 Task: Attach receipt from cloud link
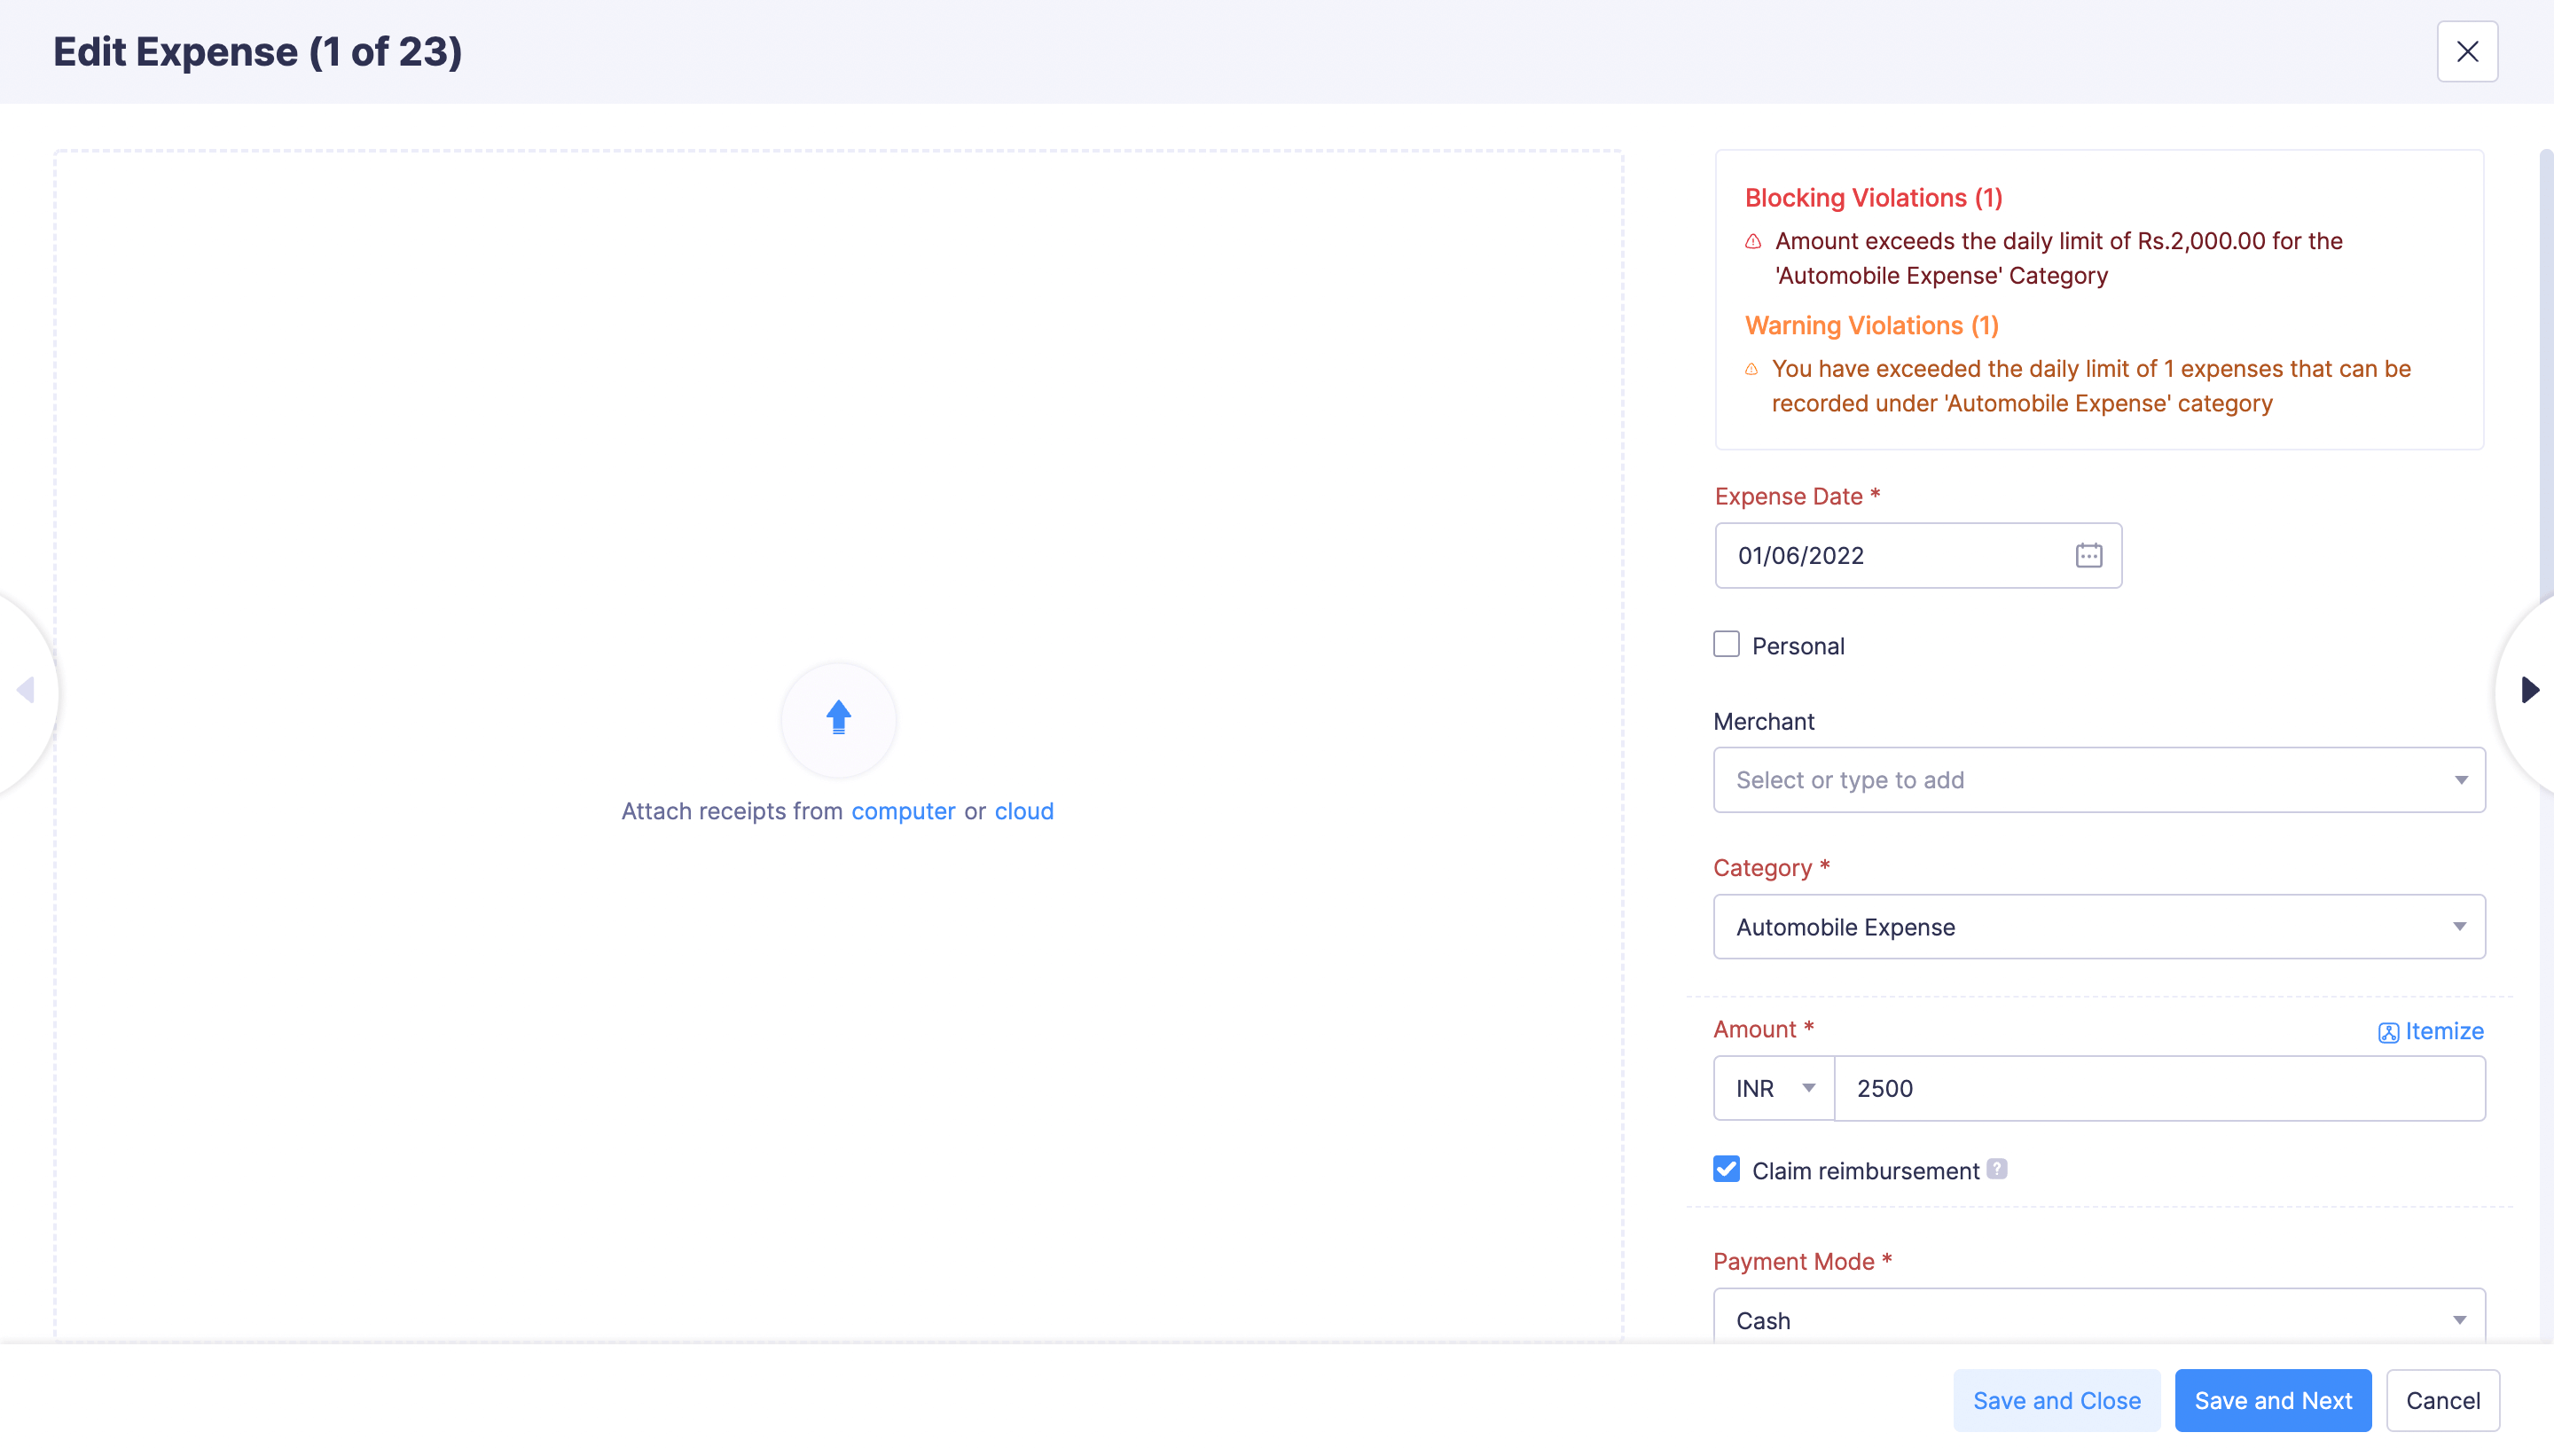tap(1023, 811)
